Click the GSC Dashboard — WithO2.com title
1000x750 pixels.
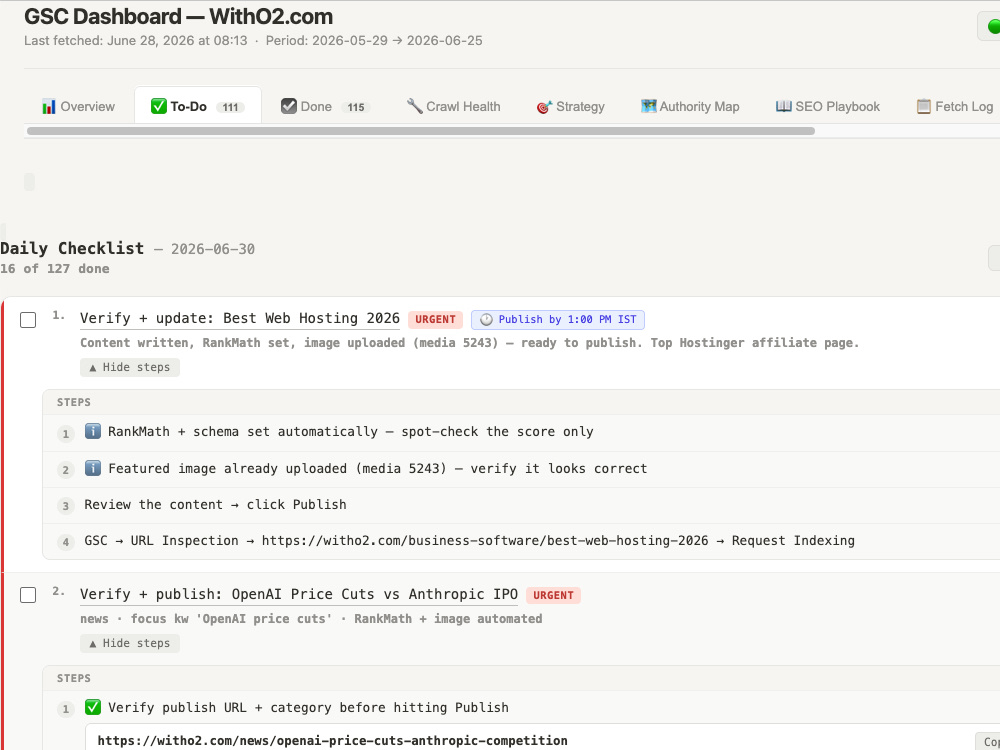pyautogui.click(x=179, y=17)
